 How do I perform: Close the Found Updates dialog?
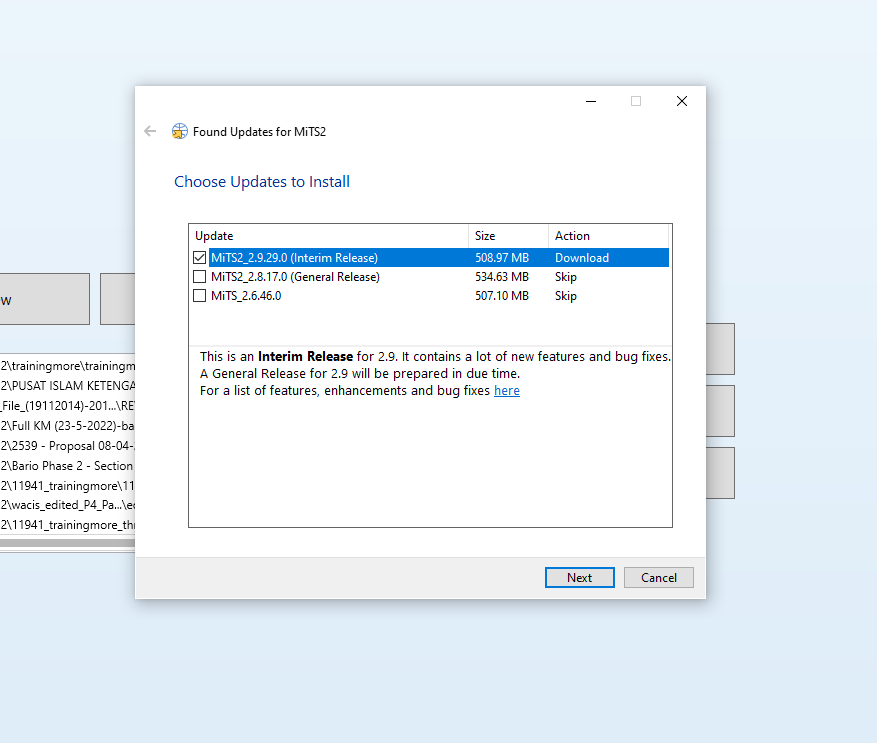pos(682,101)
